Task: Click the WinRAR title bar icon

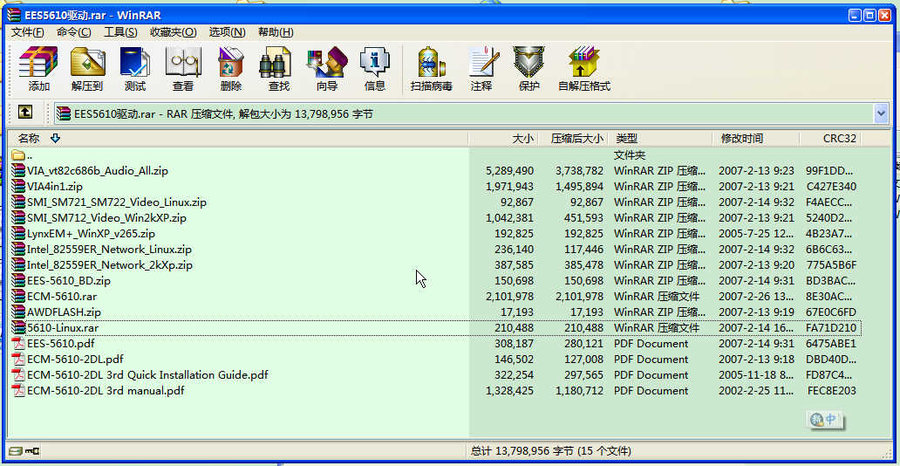Action: pos(14,15)
